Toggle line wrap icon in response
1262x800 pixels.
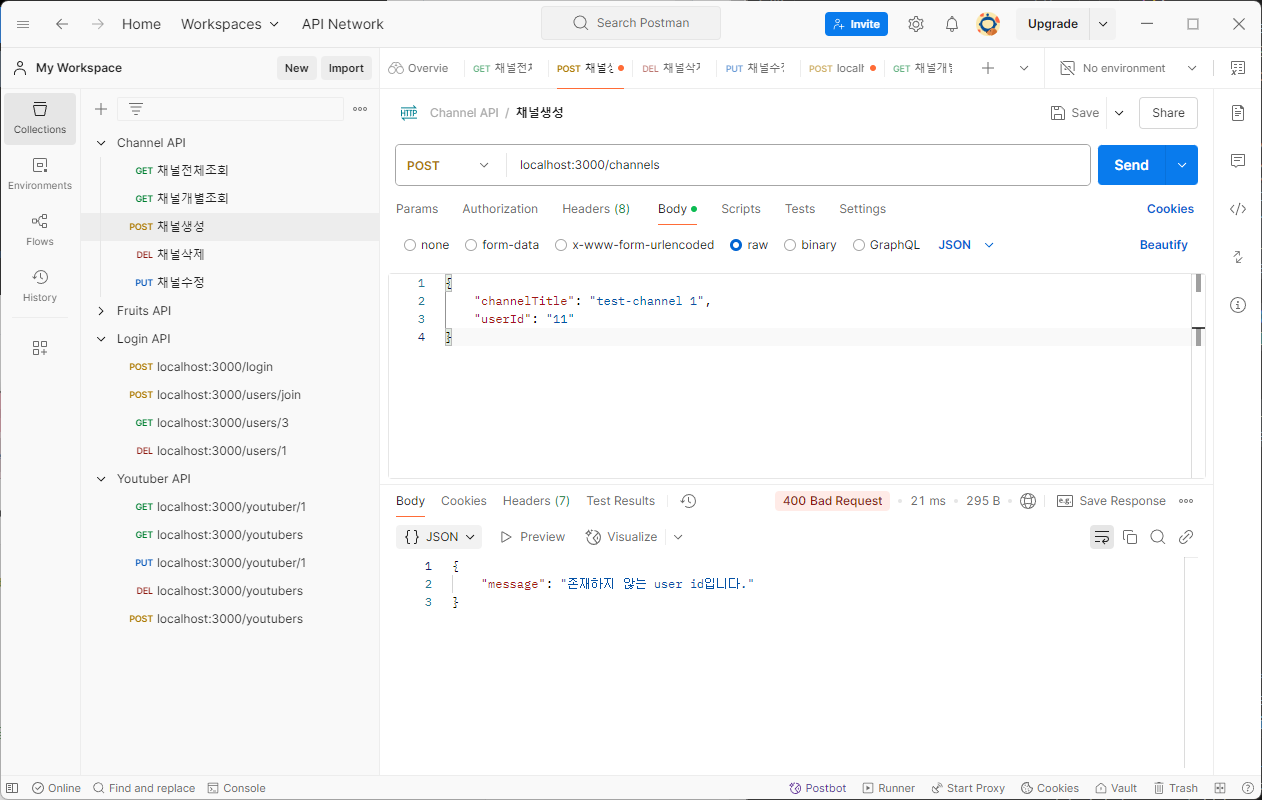[x=1102, y=537]
